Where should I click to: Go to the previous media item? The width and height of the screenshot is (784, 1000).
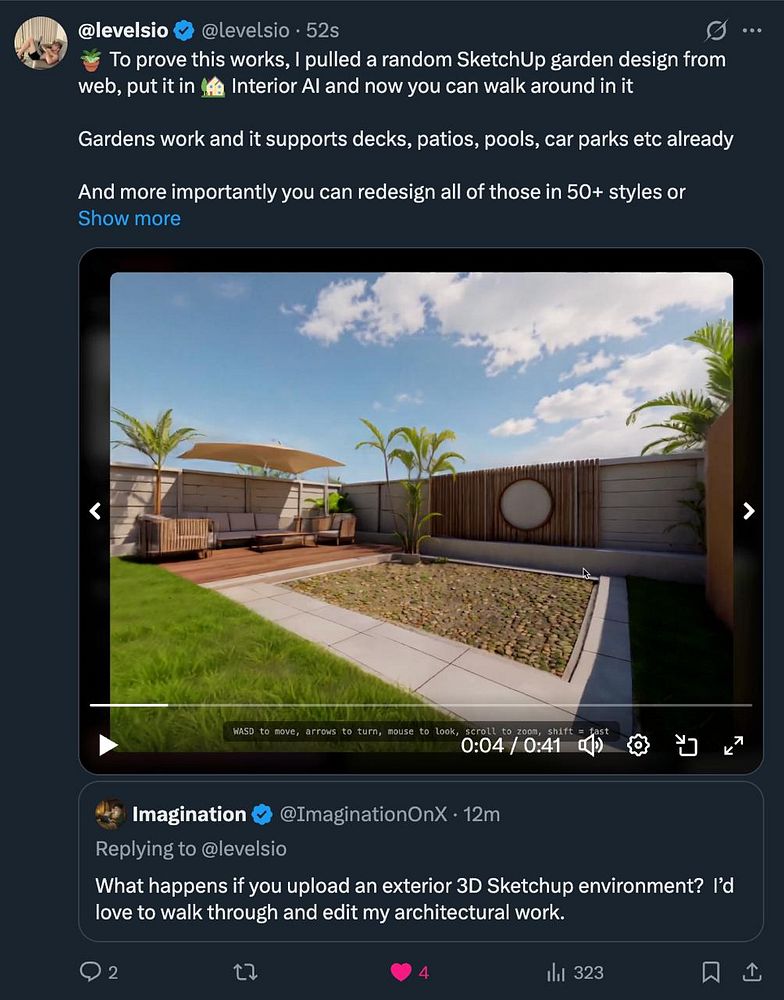tap(95, 511)
